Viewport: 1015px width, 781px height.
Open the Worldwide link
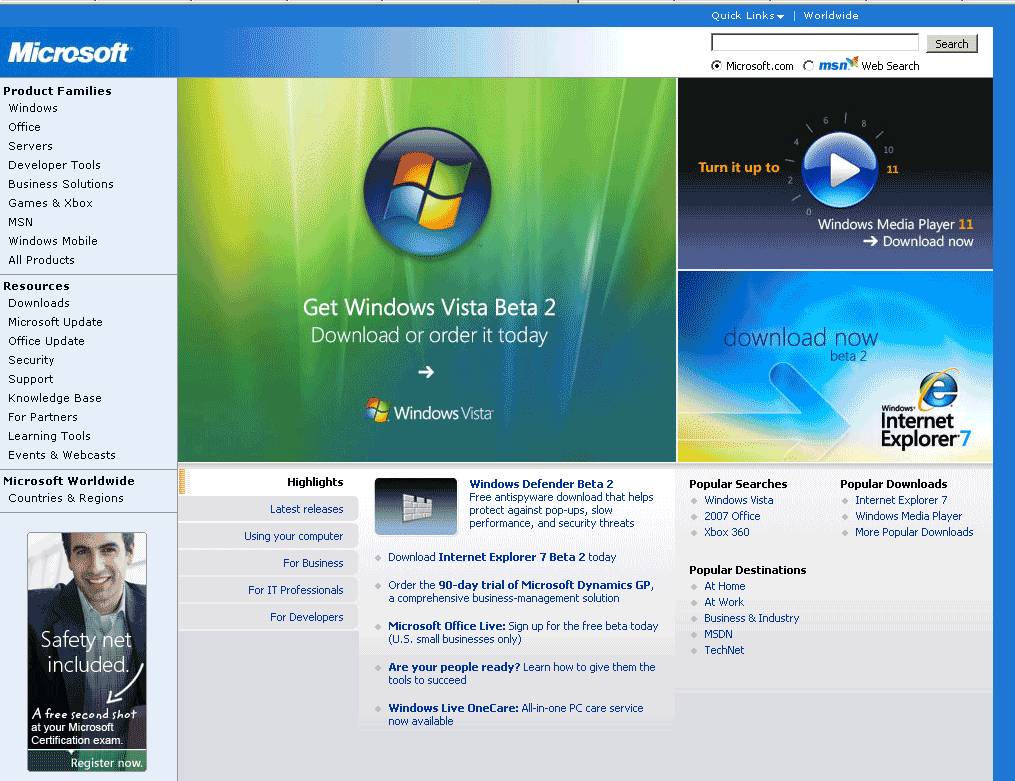[x=831, y=16]
